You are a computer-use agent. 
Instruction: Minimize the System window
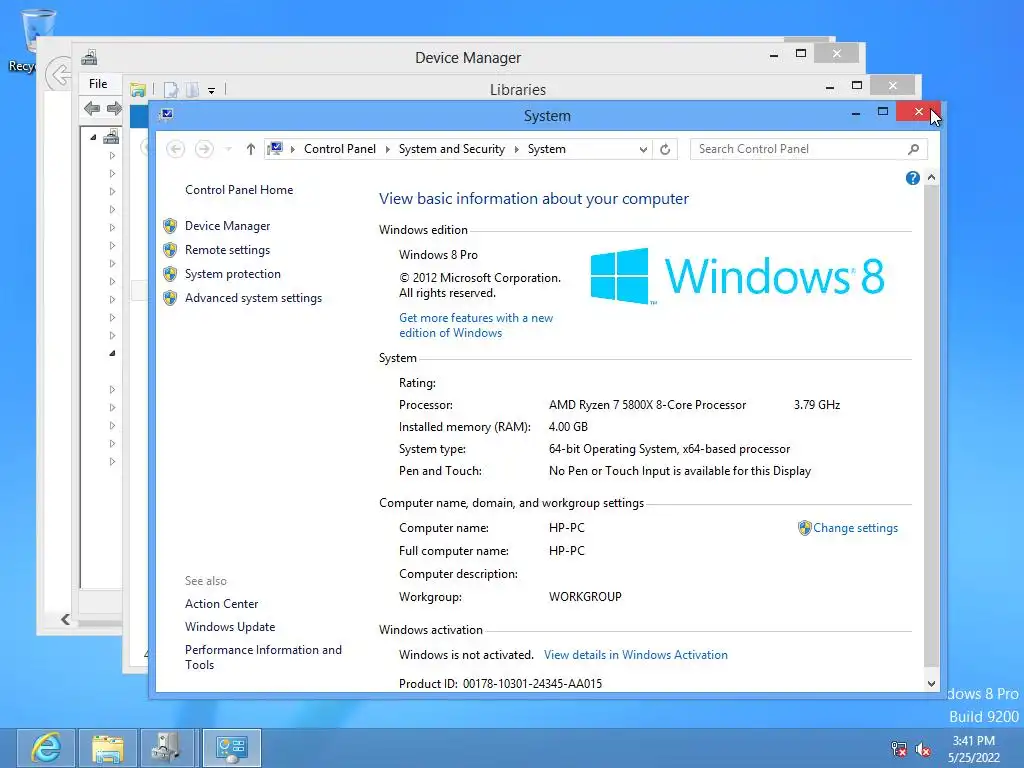856,113
